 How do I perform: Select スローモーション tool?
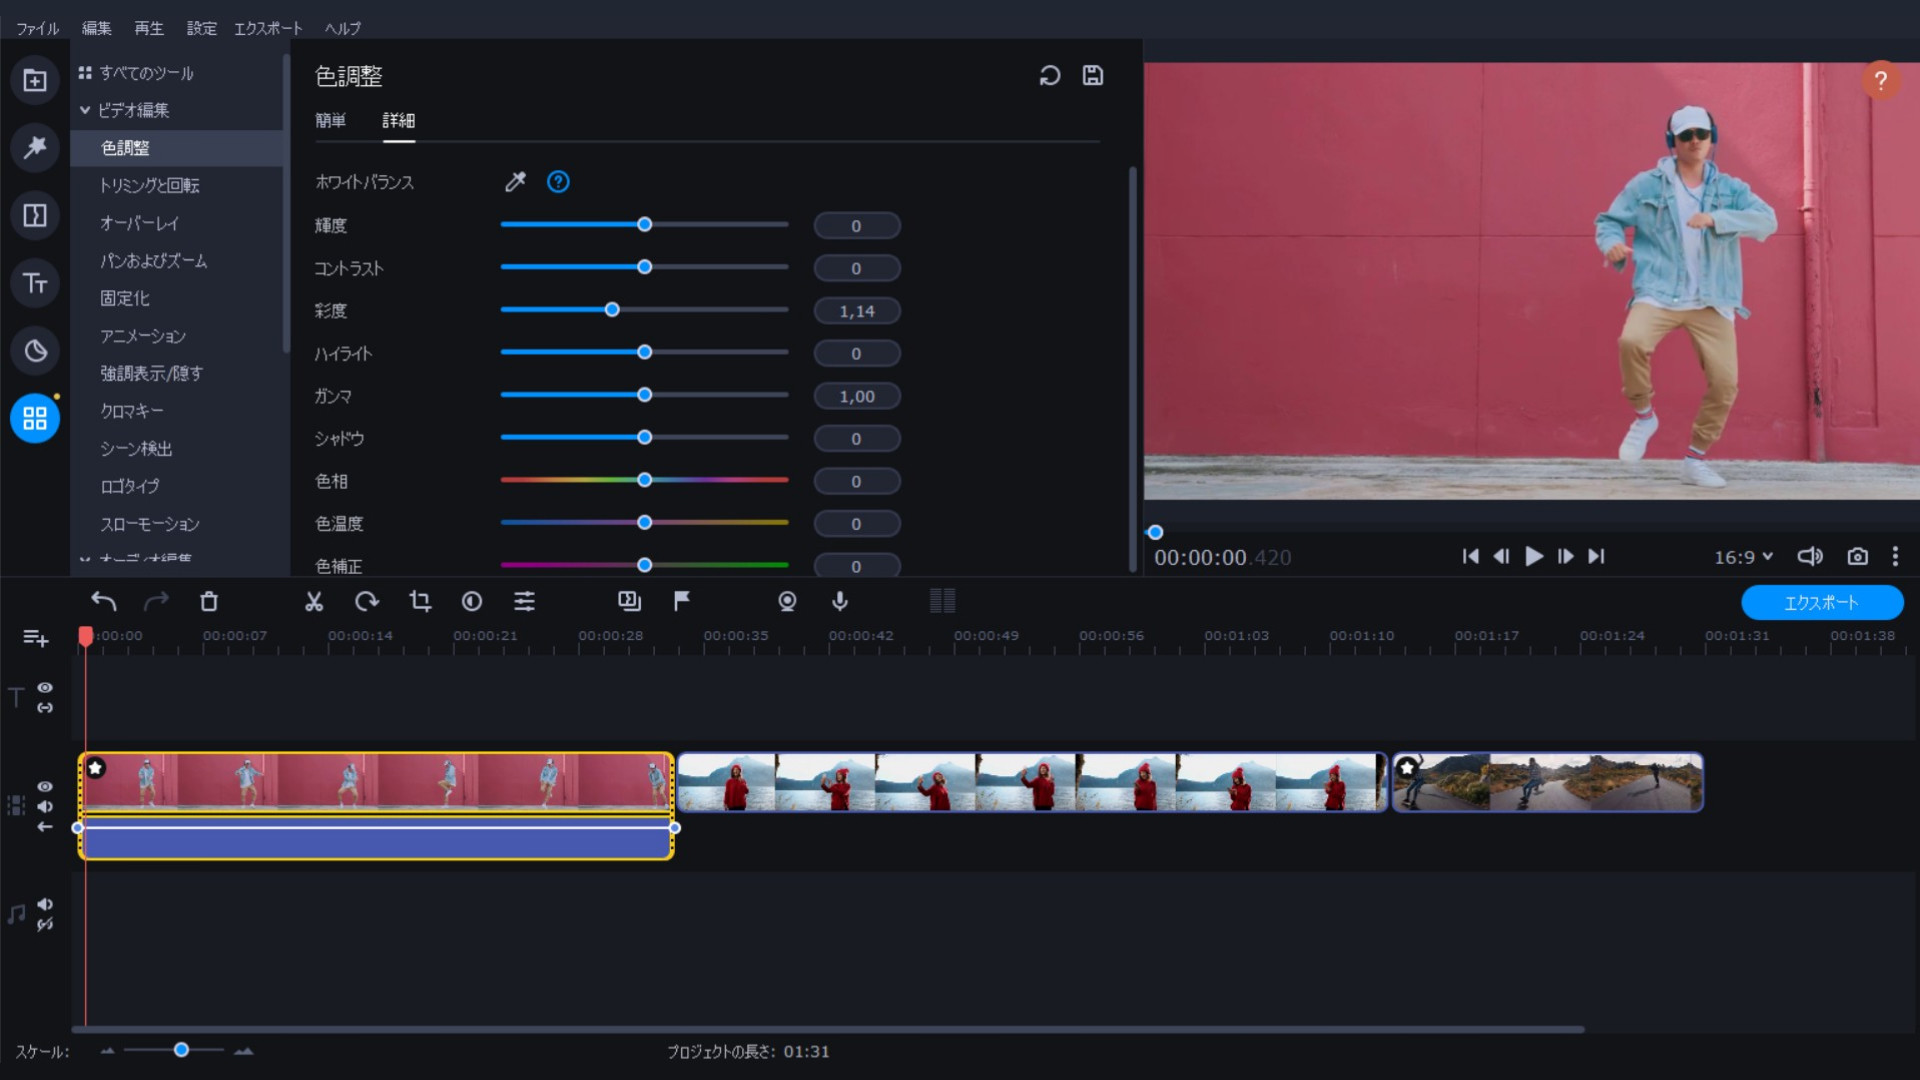[x=150, y=524]
